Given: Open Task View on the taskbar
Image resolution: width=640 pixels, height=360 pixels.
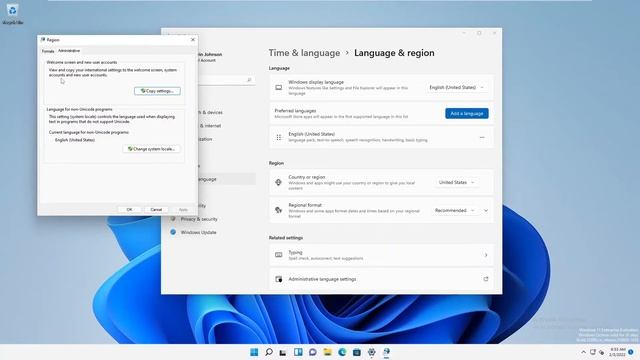Looking at the screenshot, I should [x=283, y=352].
